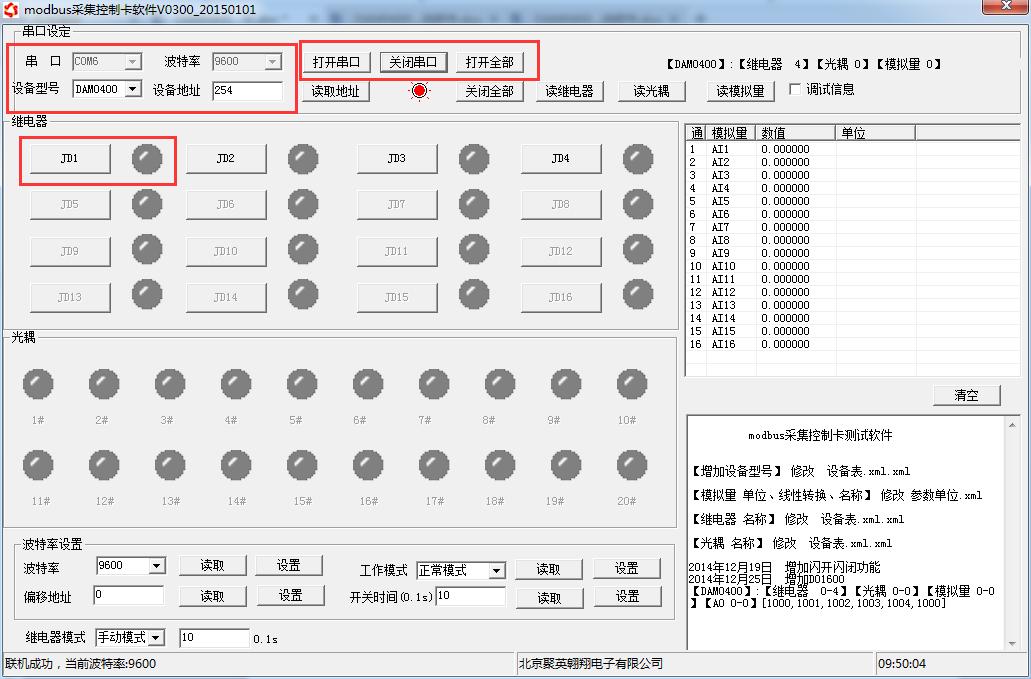Expand the 波特率 9600 dropdown in 波特率设置
The width and height of the screenshot is (1031, 679).
[156, 566]
